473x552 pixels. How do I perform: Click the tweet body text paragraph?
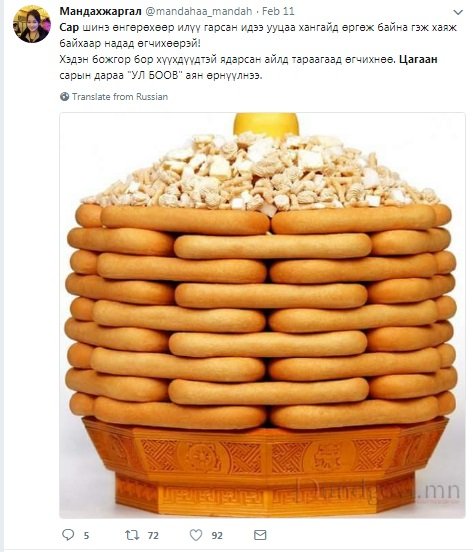[x=259, y=51]
